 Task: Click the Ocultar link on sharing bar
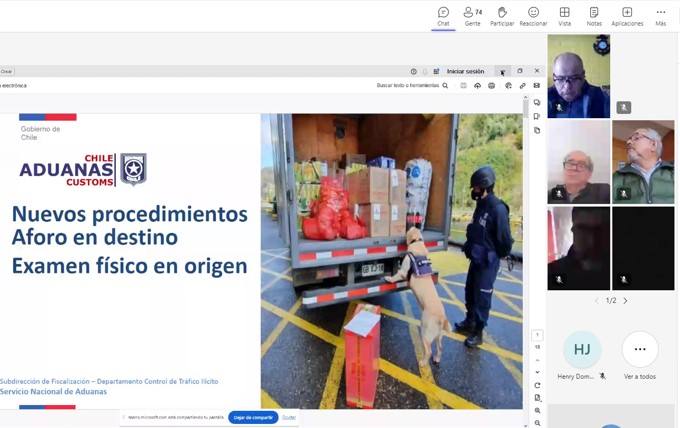tap(289, 418)
